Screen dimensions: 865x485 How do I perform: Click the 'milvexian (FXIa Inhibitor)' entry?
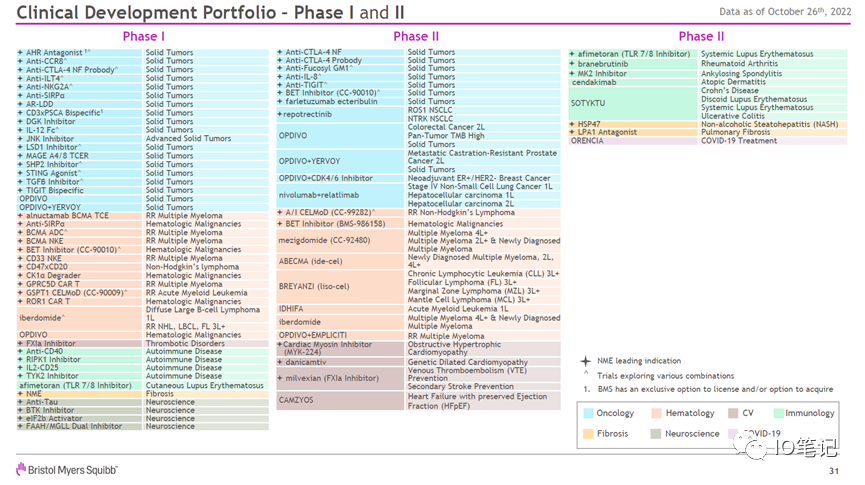click(332, 379)
